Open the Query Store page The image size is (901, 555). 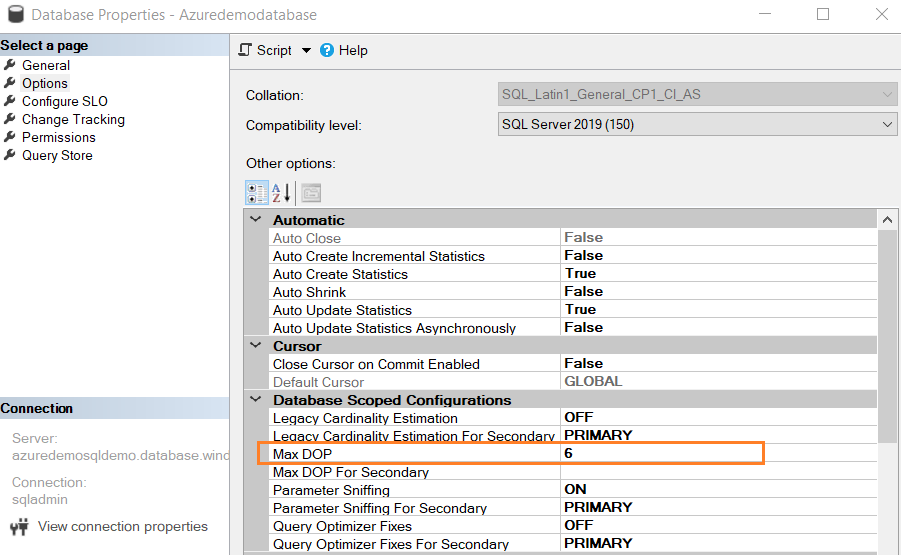click(56, 155)
